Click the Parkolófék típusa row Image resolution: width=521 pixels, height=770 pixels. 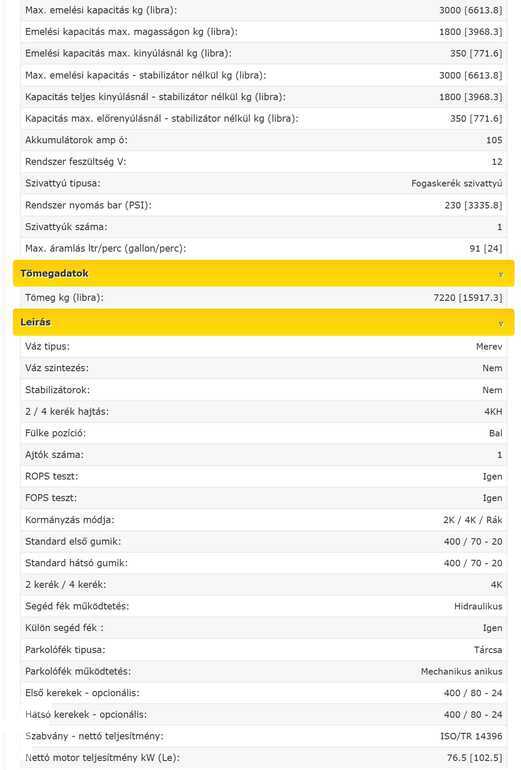[x=263, y=650]
